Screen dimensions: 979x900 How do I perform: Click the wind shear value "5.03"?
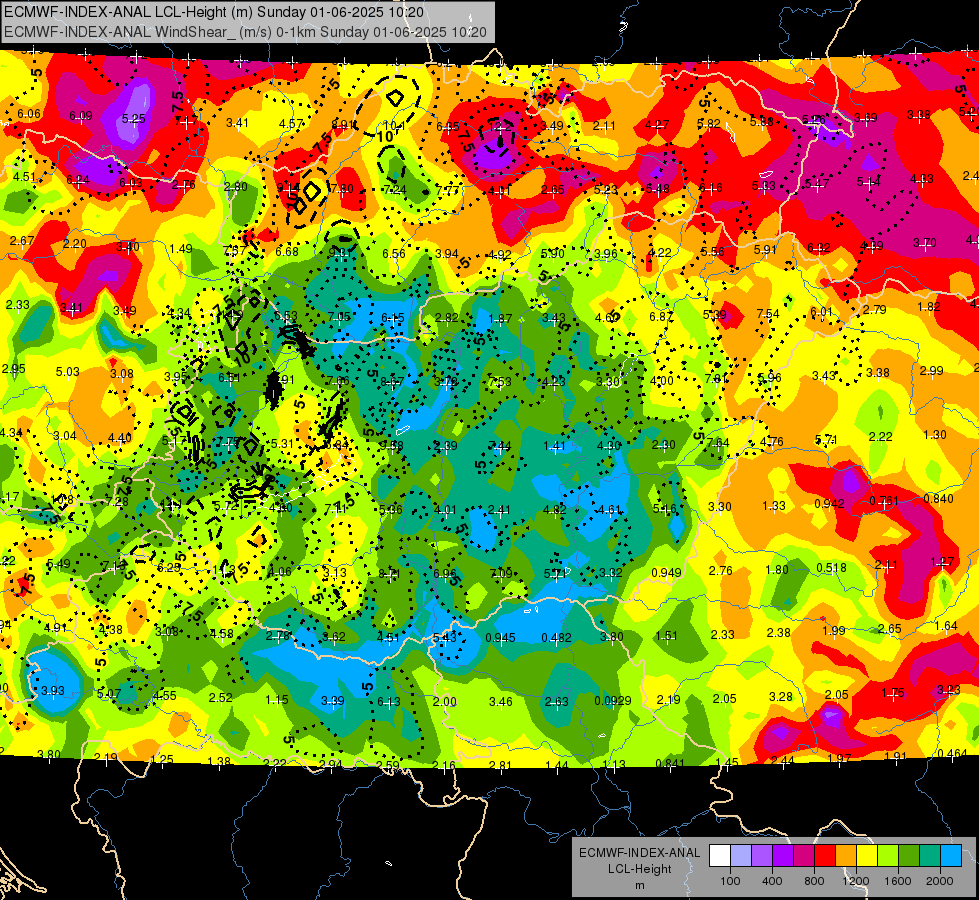[x=67, y=372]
